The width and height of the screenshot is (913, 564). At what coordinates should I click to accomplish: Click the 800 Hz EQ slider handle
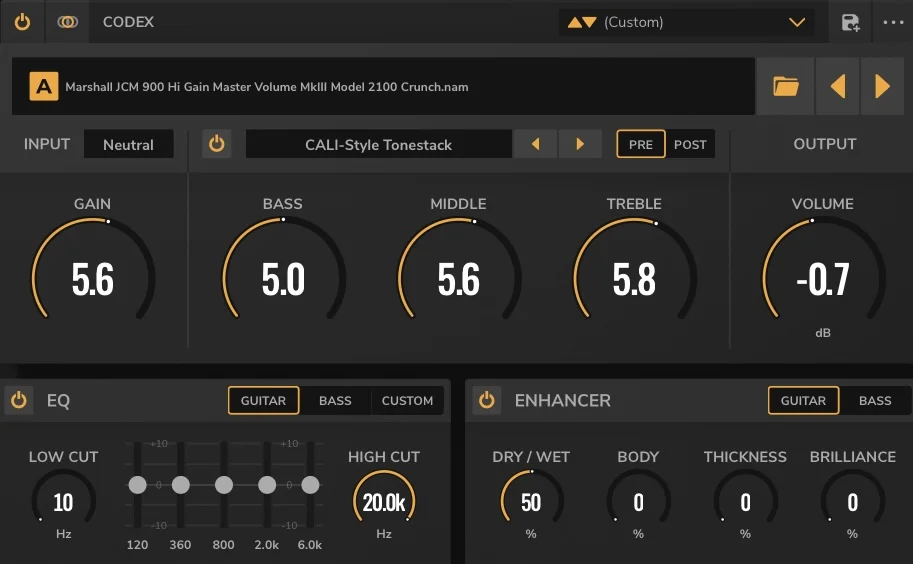224,484
